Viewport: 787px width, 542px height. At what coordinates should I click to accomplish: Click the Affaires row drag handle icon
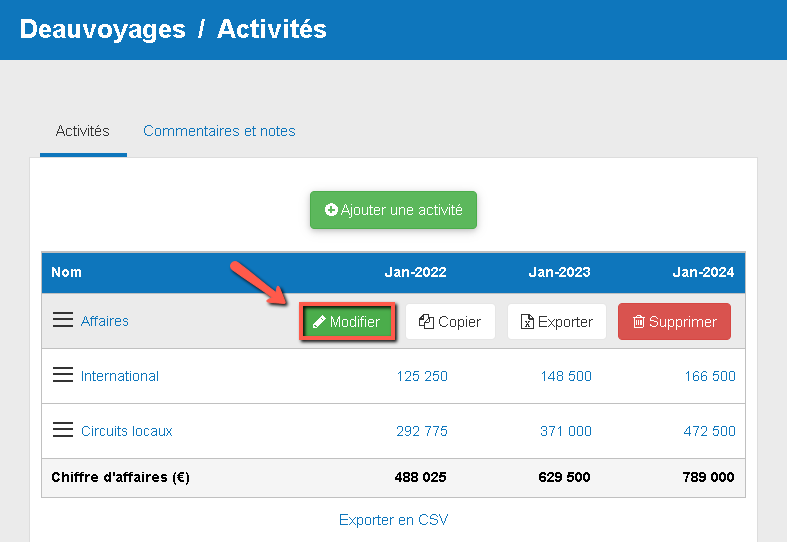[x=62, y=320]
